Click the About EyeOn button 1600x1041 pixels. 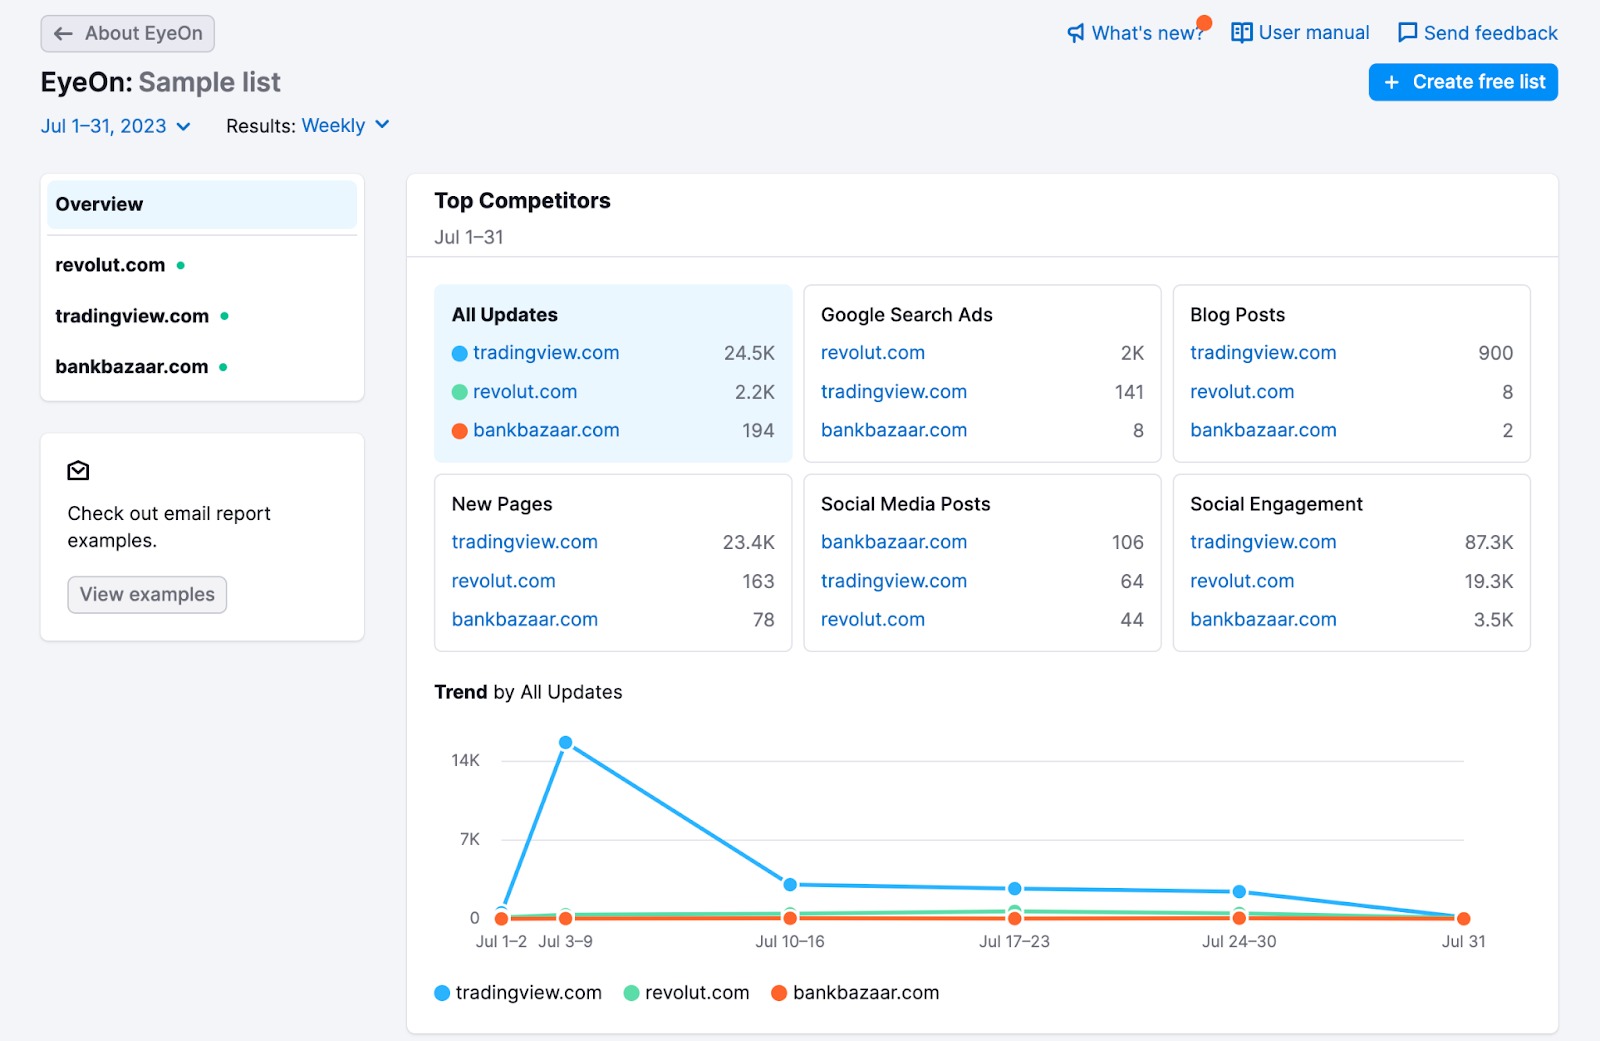128,34
